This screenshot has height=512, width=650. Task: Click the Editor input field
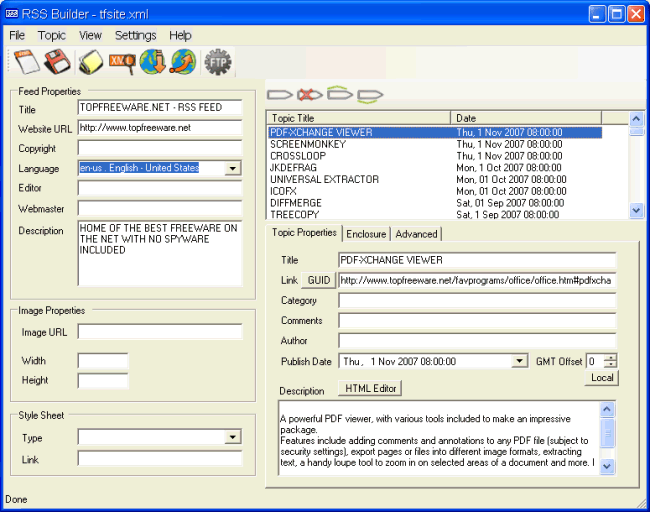160,188
